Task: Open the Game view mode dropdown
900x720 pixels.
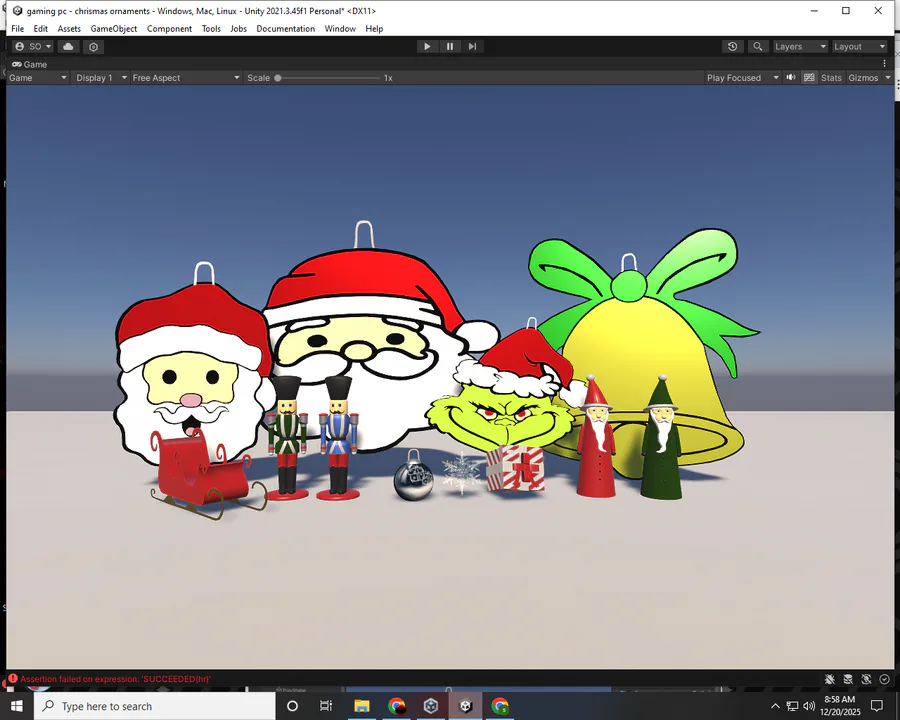Action: tap(38, 78)
